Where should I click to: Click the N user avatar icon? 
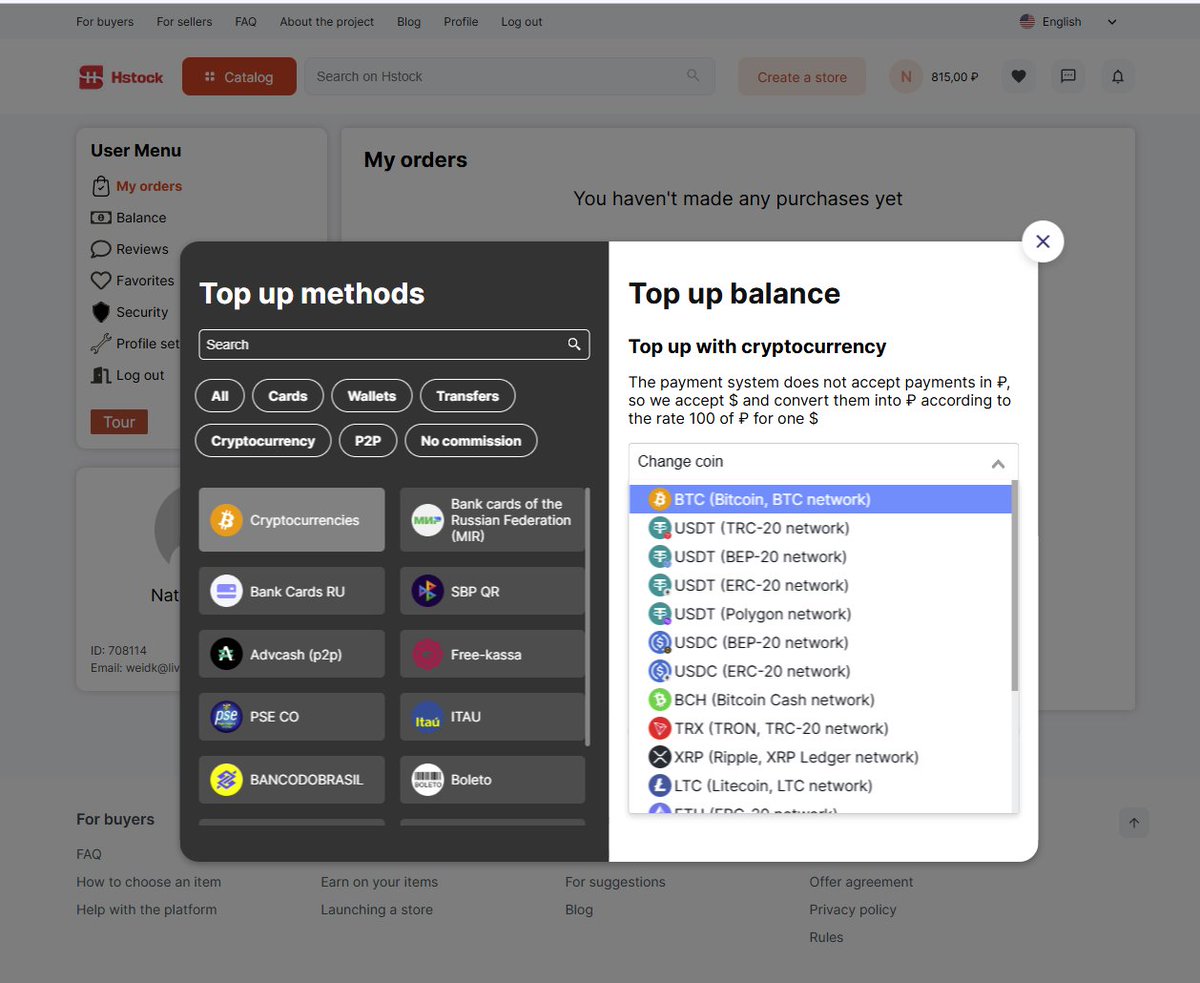pyautogui.click(x=906, y=76)
